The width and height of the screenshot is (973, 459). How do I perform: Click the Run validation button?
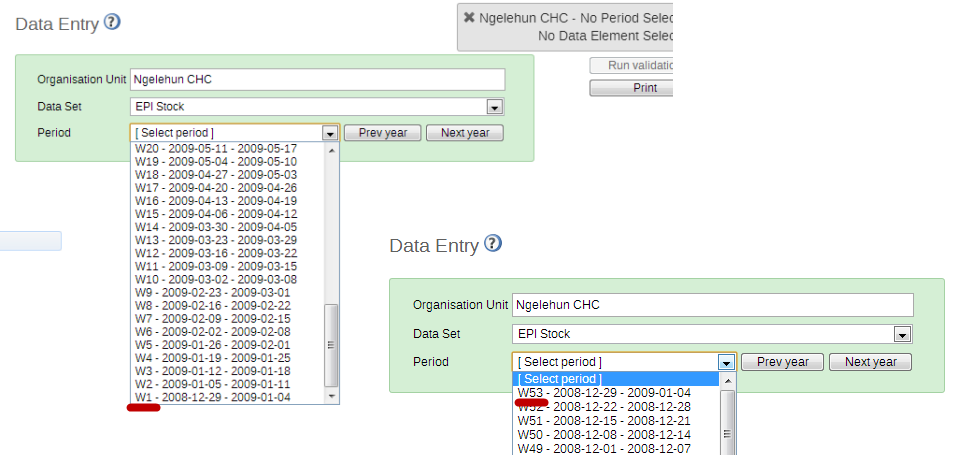631,66
